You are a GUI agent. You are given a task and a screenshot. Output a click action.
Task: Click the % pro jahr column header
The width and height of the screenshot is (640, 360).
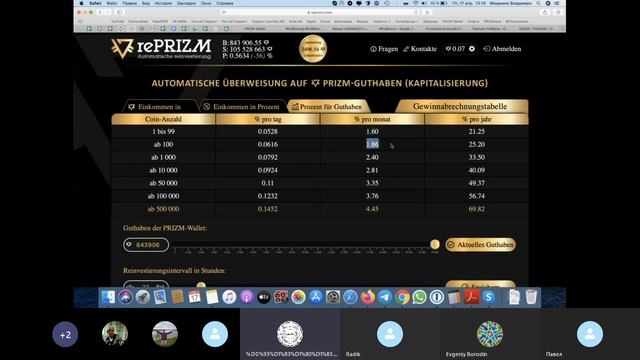pyautogui.click(x=477, y=119)
